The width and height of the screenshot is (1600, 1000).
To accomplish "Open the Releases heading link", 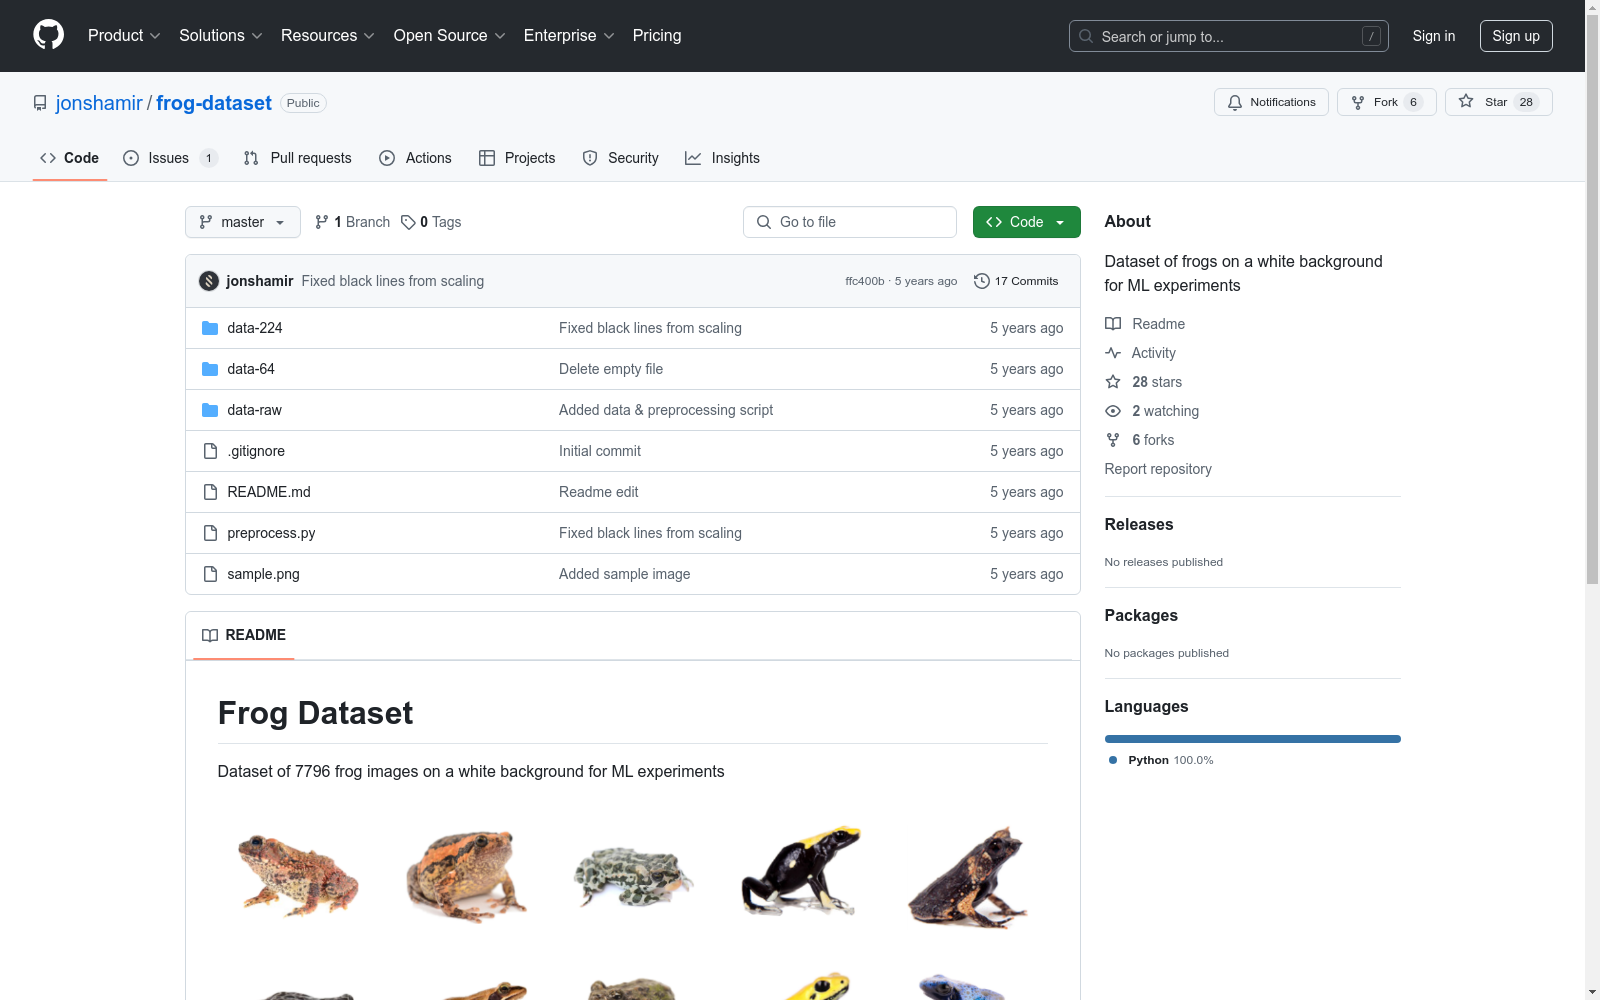I will point(1139,524).
